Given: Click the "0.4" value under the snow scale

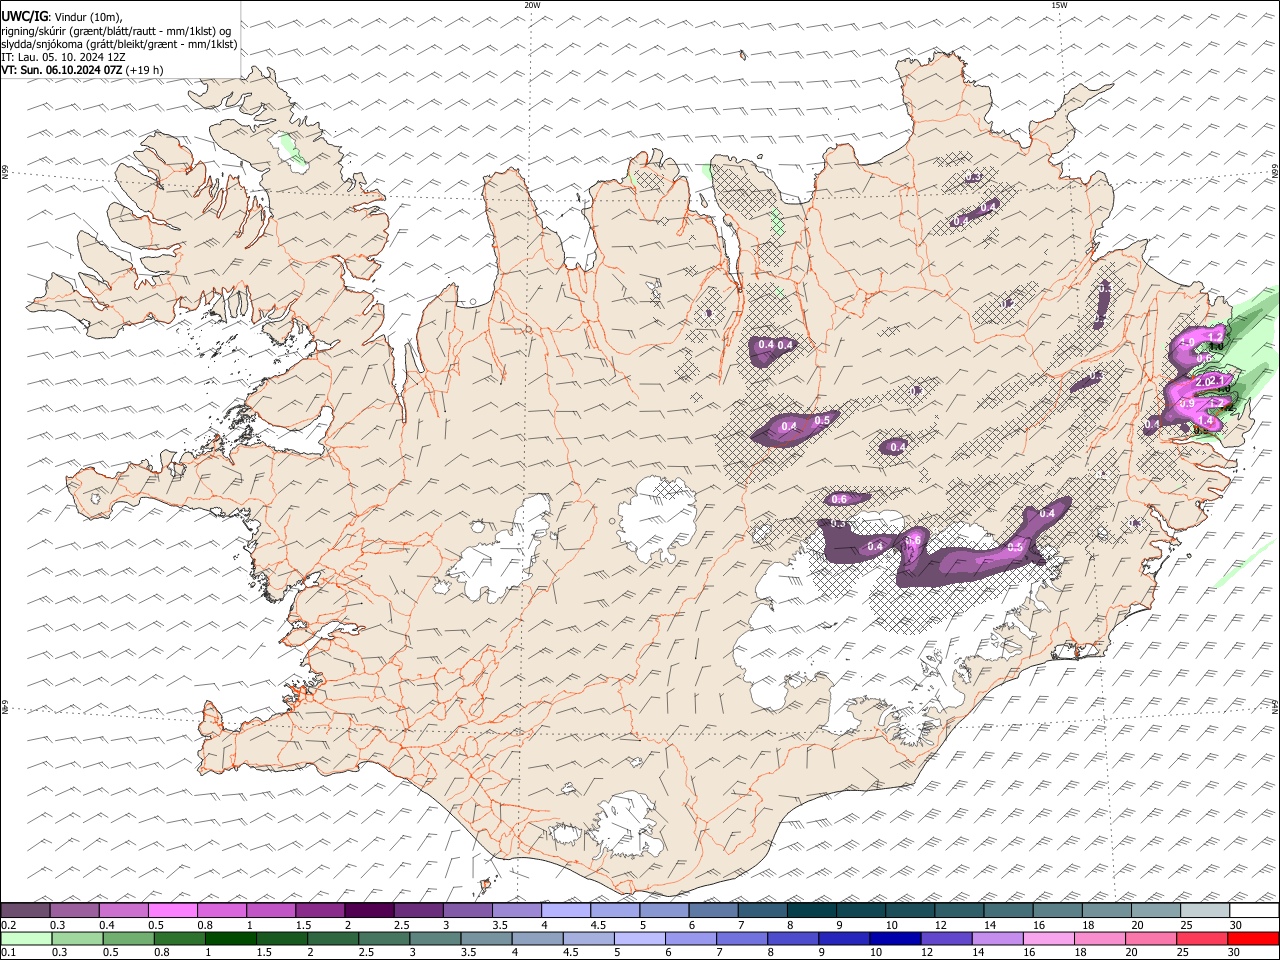Looking at the screenshot, I should pos(106,925).
